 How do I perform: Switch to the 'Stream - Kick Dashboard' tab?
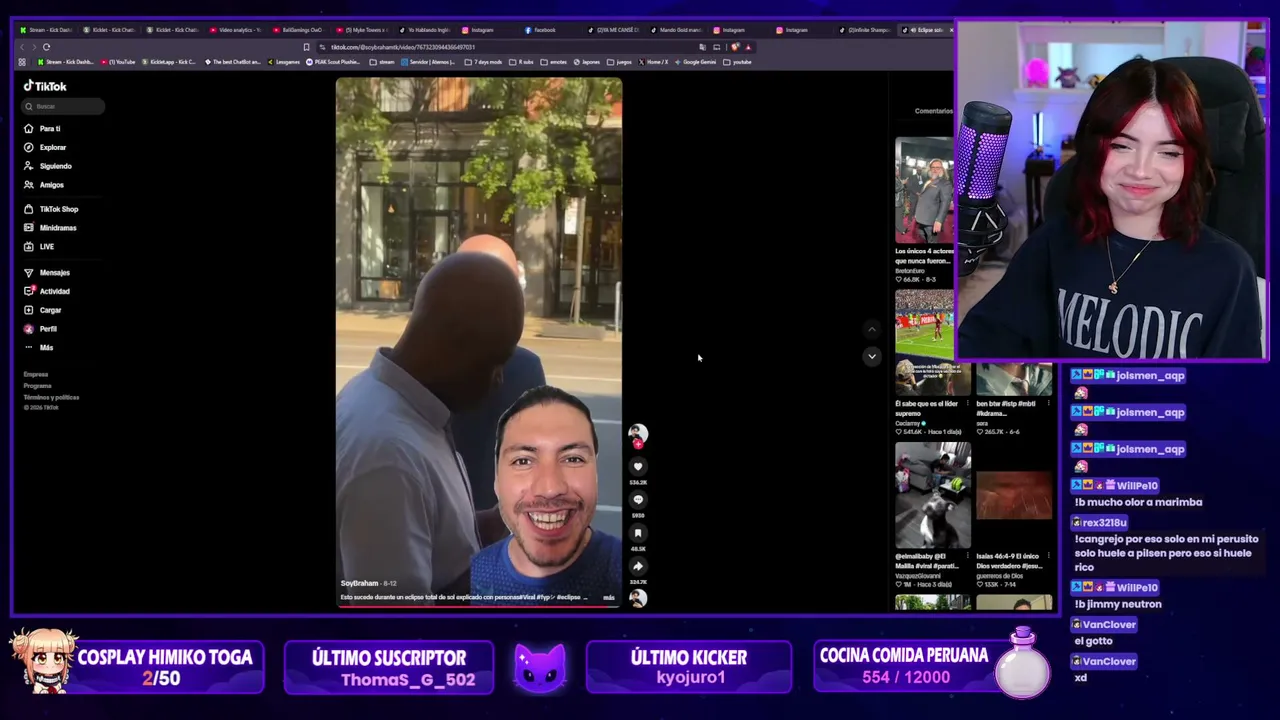[x=47, y=30]
